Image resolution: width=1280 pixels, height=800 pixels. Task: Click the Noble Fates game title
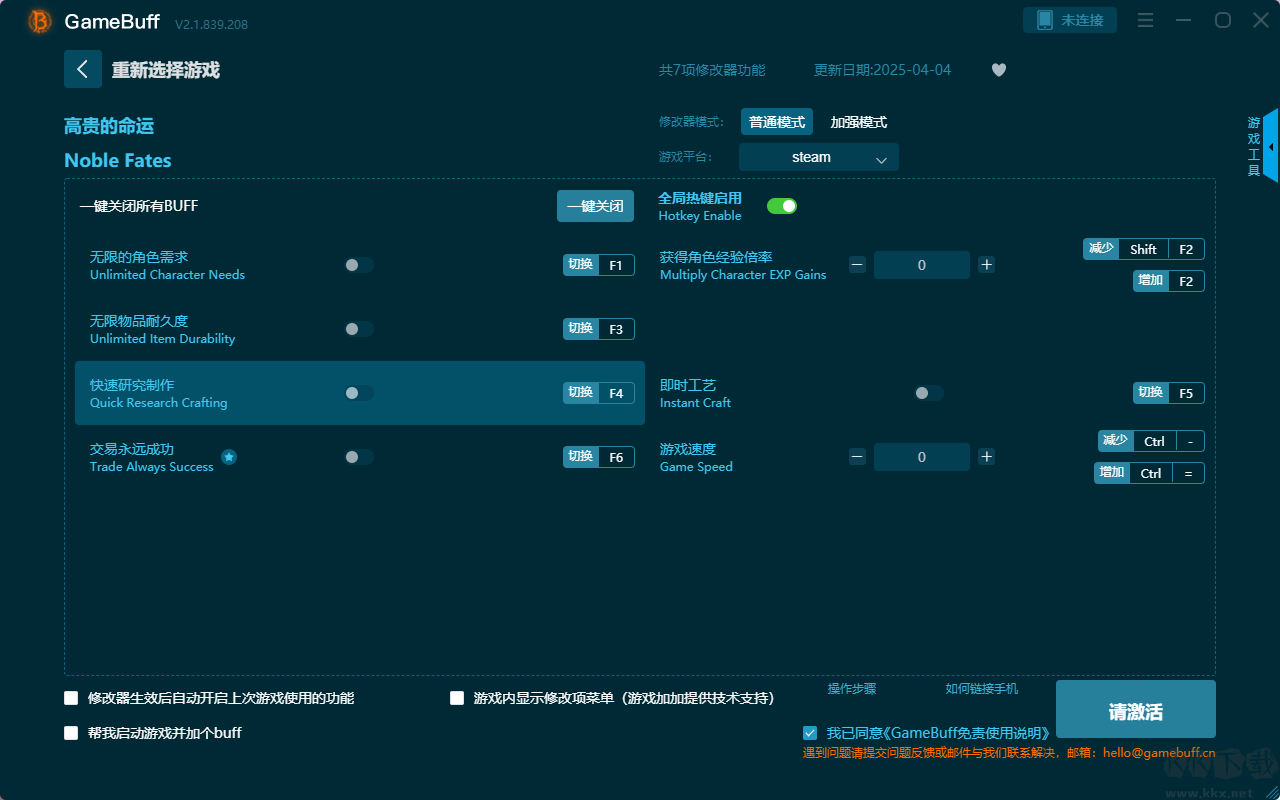(118, 160)
